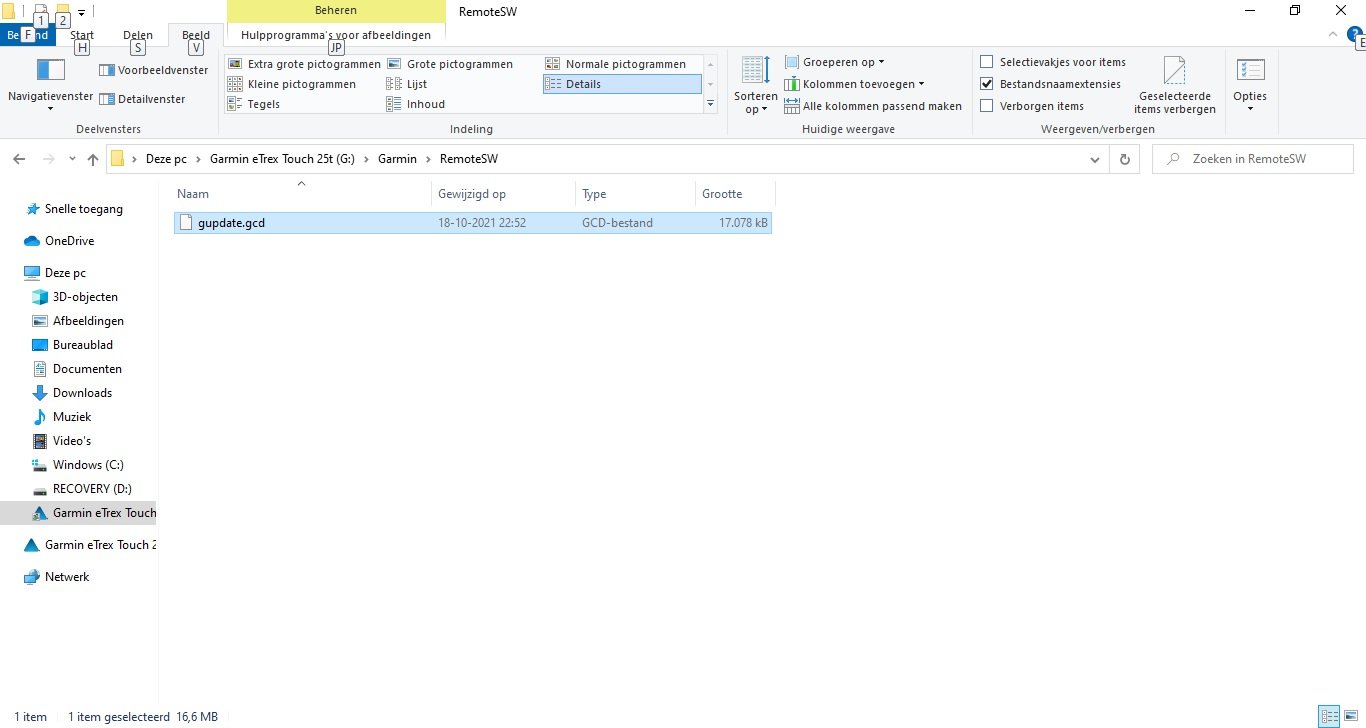1366x728 pixels.
Task: Click the Sorteren op icon
Action: (x=755, y=71)
